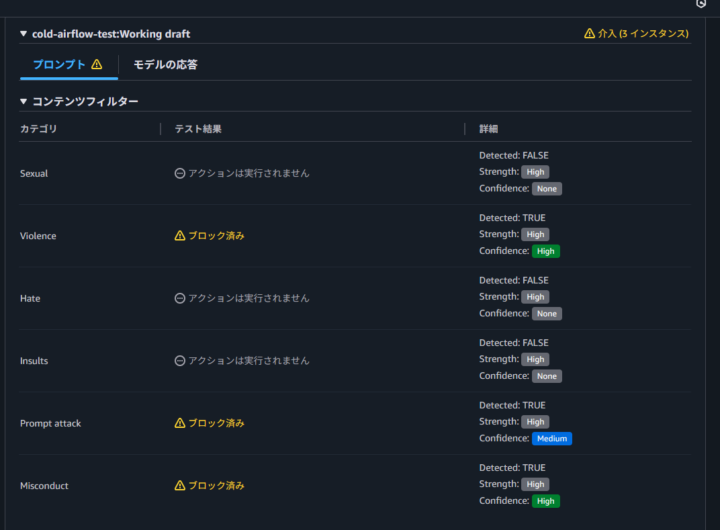Click the Hate category cell
This screenshot has height=530, width=720.
click(30, 298)
